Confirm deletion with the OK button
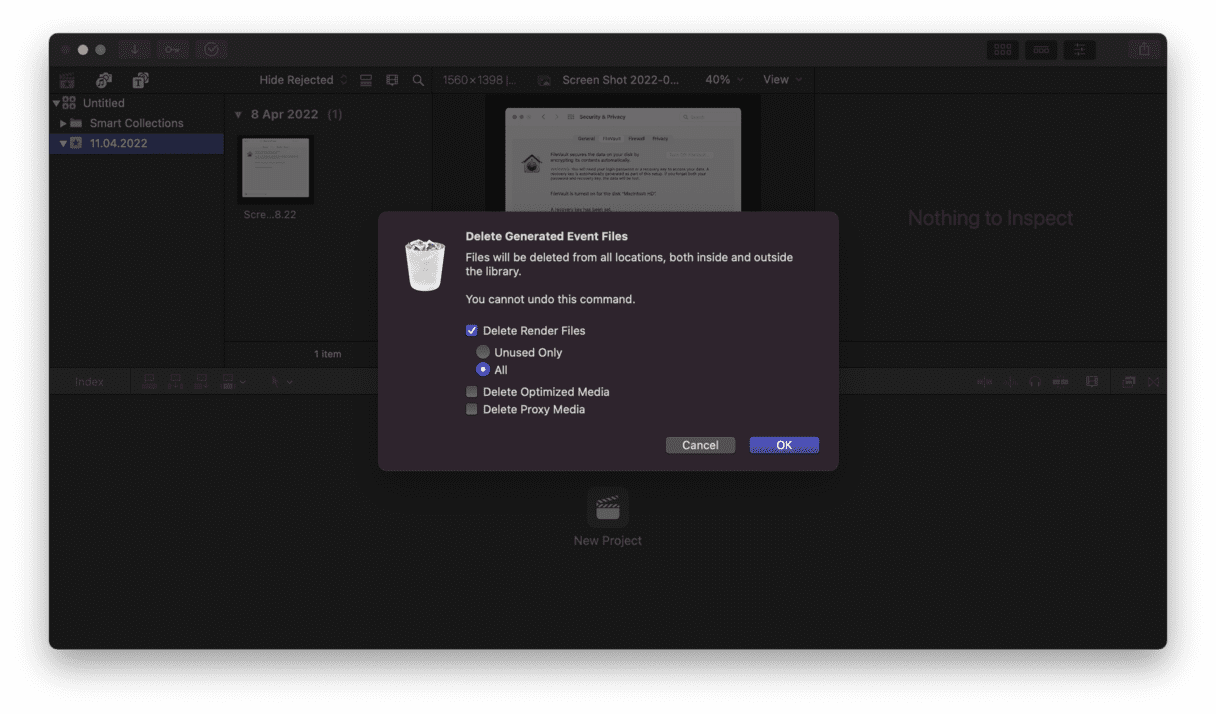Viewport: 1216px width, 714px height. click(x=784, y=445)
